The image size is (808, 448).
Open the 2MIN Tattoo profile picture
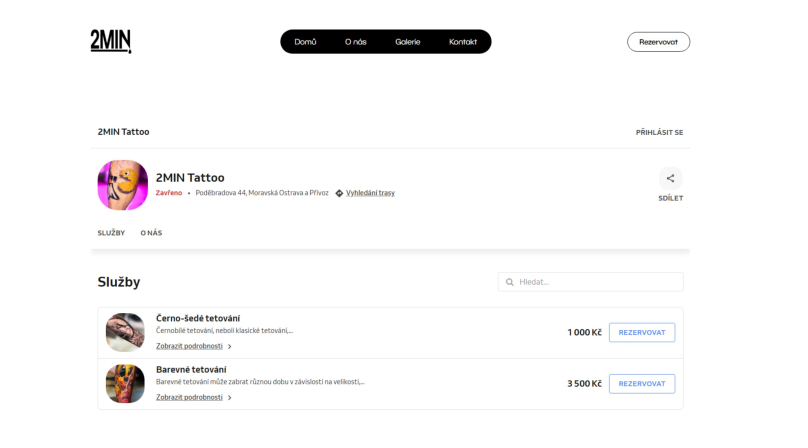[x=123, y=185]
